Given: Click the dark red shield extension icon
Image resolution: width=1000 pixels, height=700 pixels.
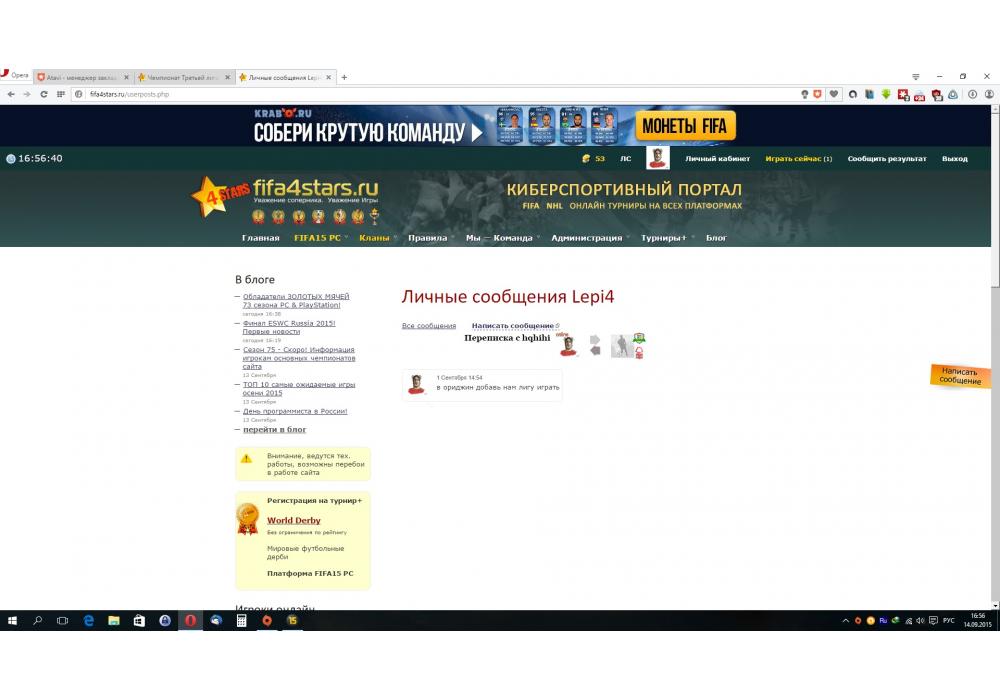Looking at the screenshot, I should pos(937,96).
